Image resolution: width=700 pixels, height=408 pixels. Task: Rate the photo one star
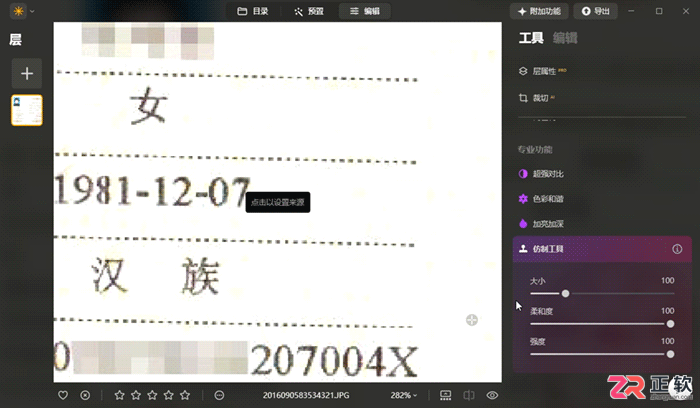coord(119,395)
